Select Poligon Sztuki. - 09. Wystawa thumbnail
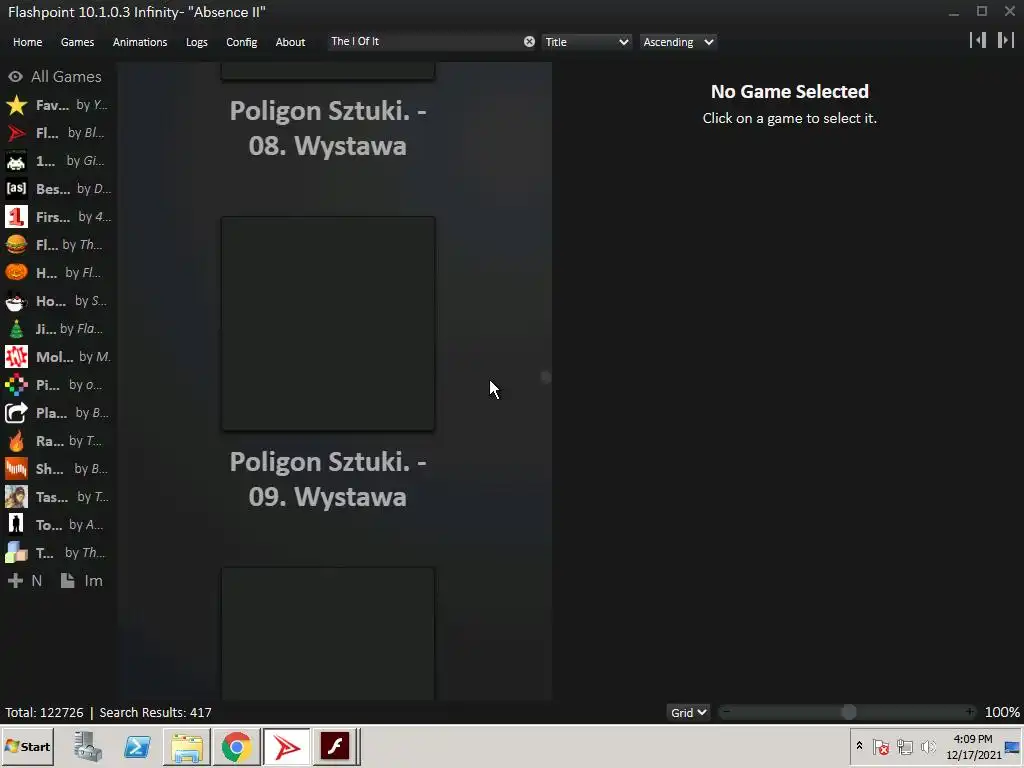Screen dimensions: 1024x768 pos(328,324)
